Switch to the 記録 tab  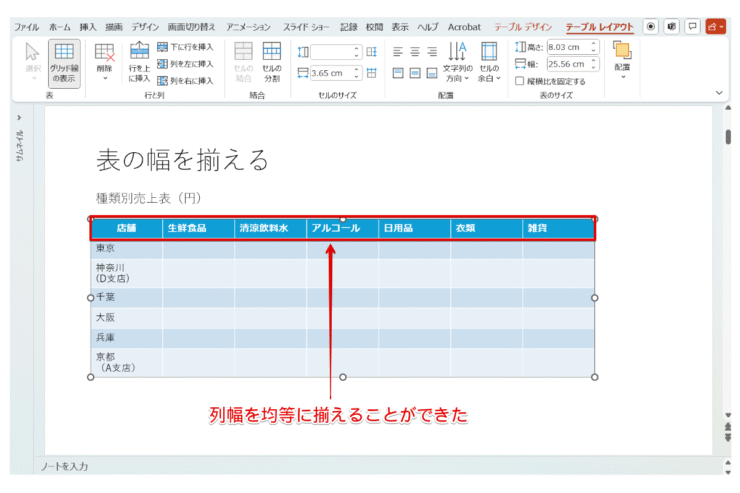click(349, 27)
